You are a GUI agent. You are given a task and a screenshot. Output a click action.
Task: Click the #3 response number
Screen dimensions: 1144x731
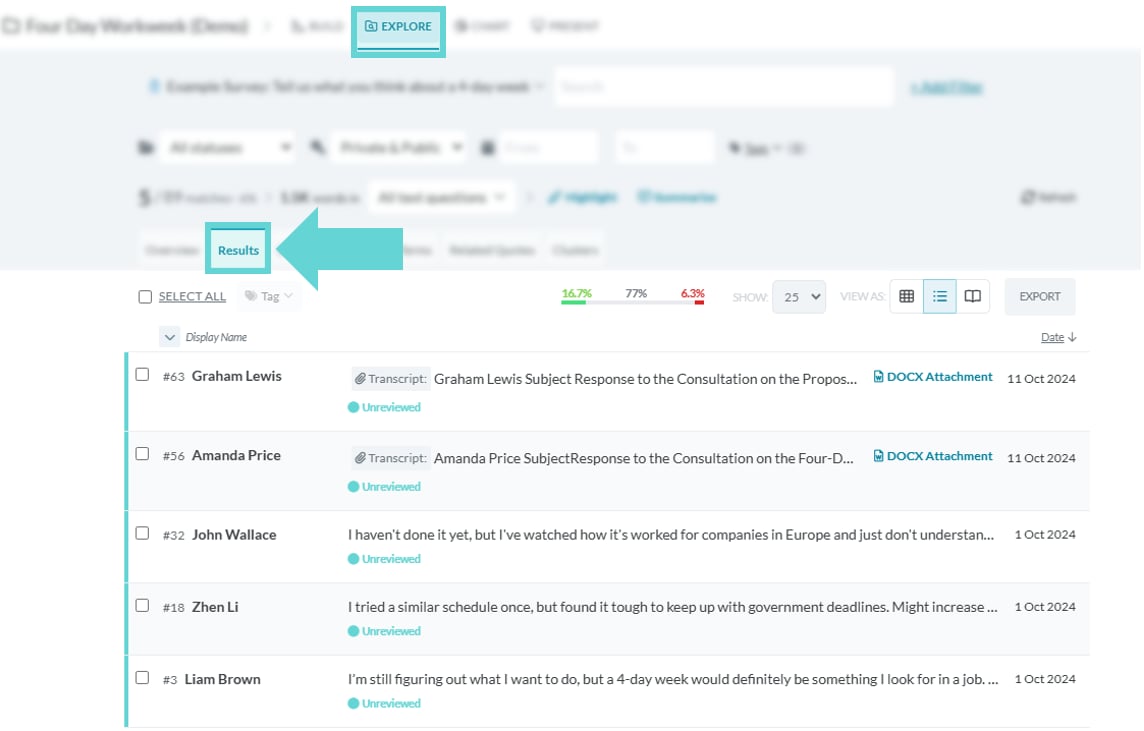pyautogui.click(x=170, y=680)
